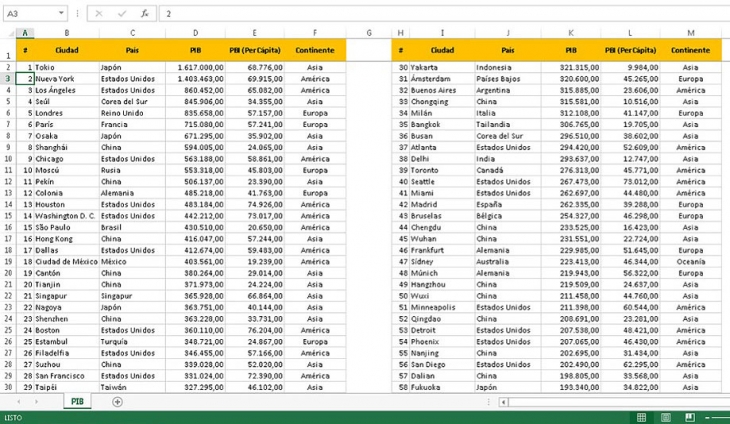The width and height of the screenshot is (730, 424).
Task: Select the cell containing São Paulo
Action: pos(67,227)
